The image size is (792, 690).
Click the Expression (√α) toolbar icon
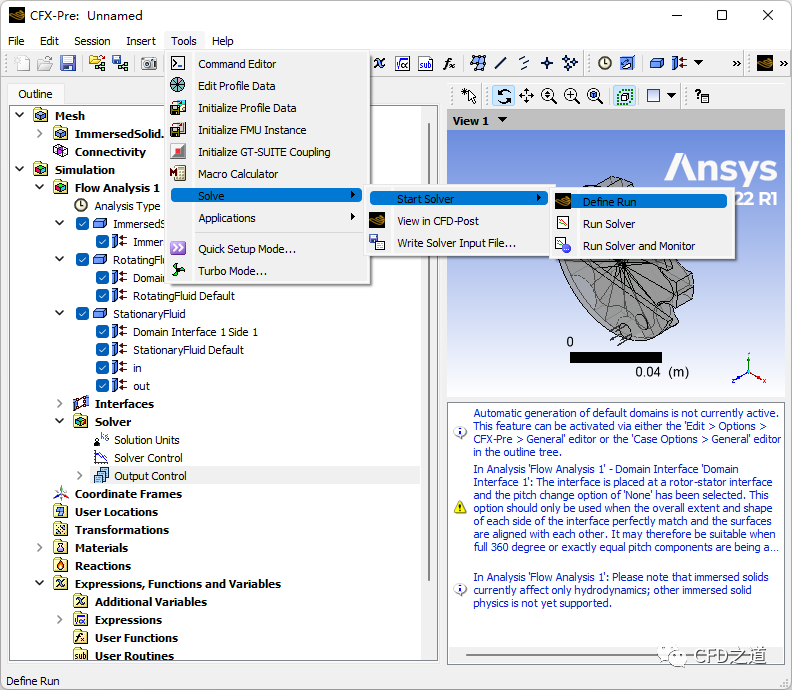pyautogui.click(x=403, y=63)
